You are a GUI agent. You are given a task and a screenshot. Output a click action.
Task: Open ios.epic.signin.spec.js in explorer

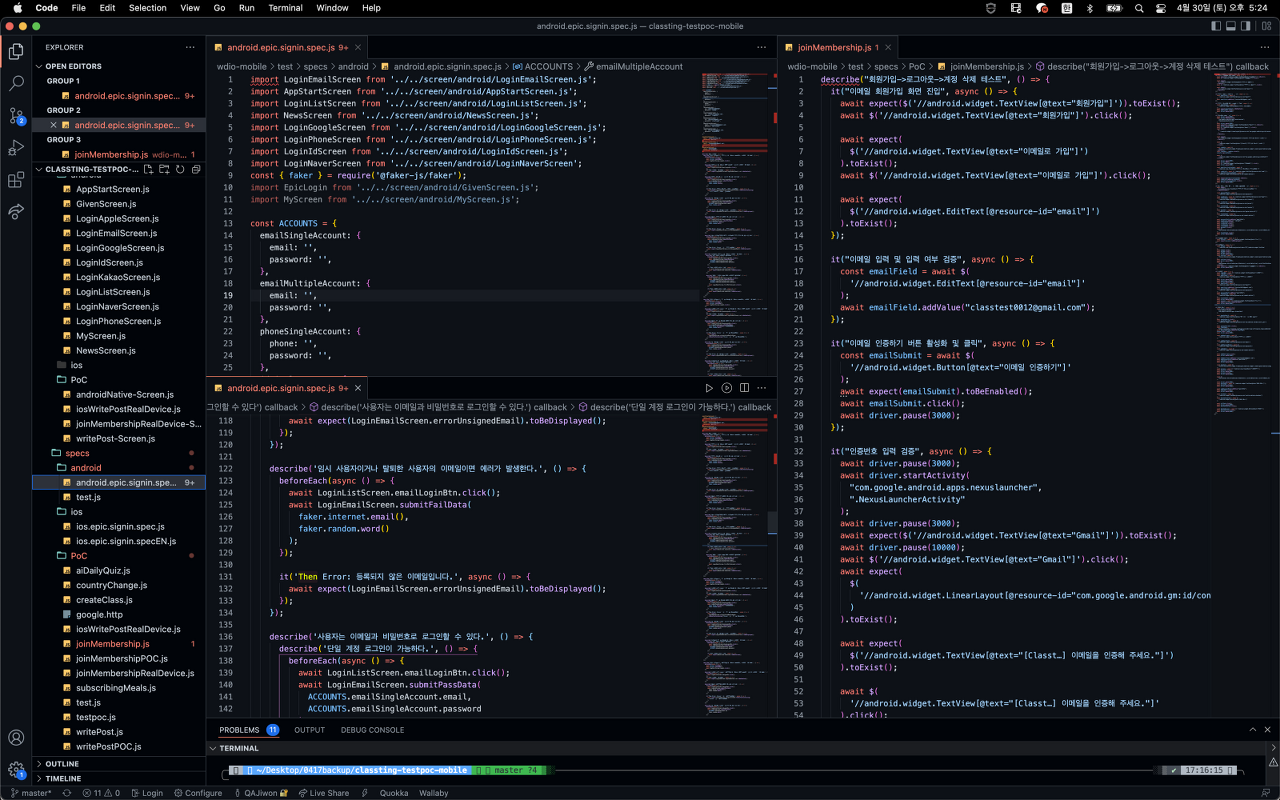(x=119, y=527)
